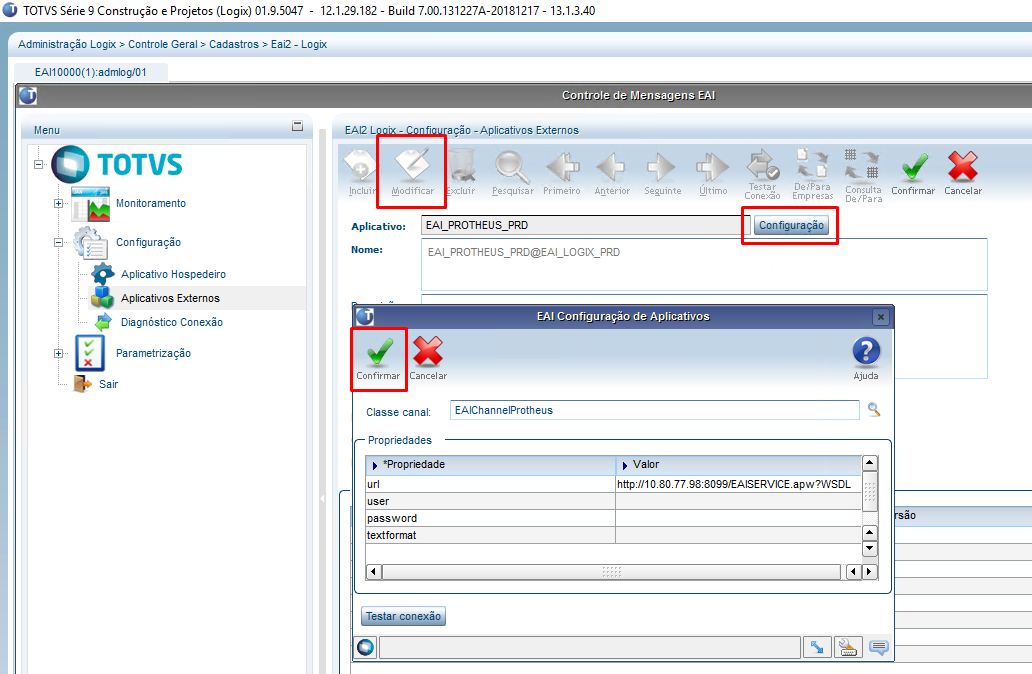1032x674 pixels.
Task: Expand the Parametrização tree node
Action: (59, 353)
